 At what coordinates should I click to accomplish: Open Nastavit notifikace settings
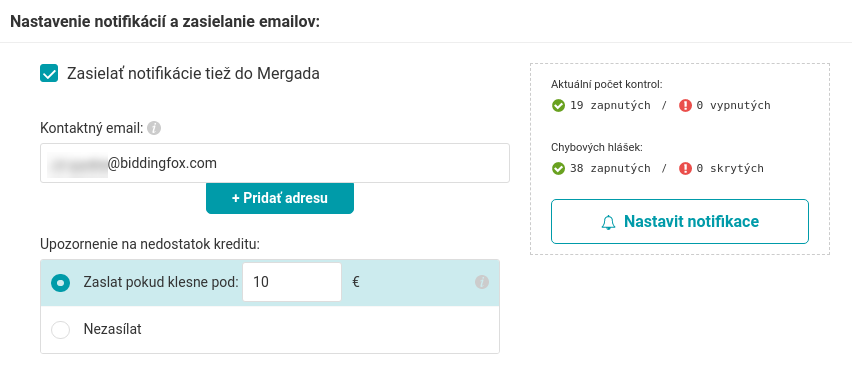click(680, 221)
